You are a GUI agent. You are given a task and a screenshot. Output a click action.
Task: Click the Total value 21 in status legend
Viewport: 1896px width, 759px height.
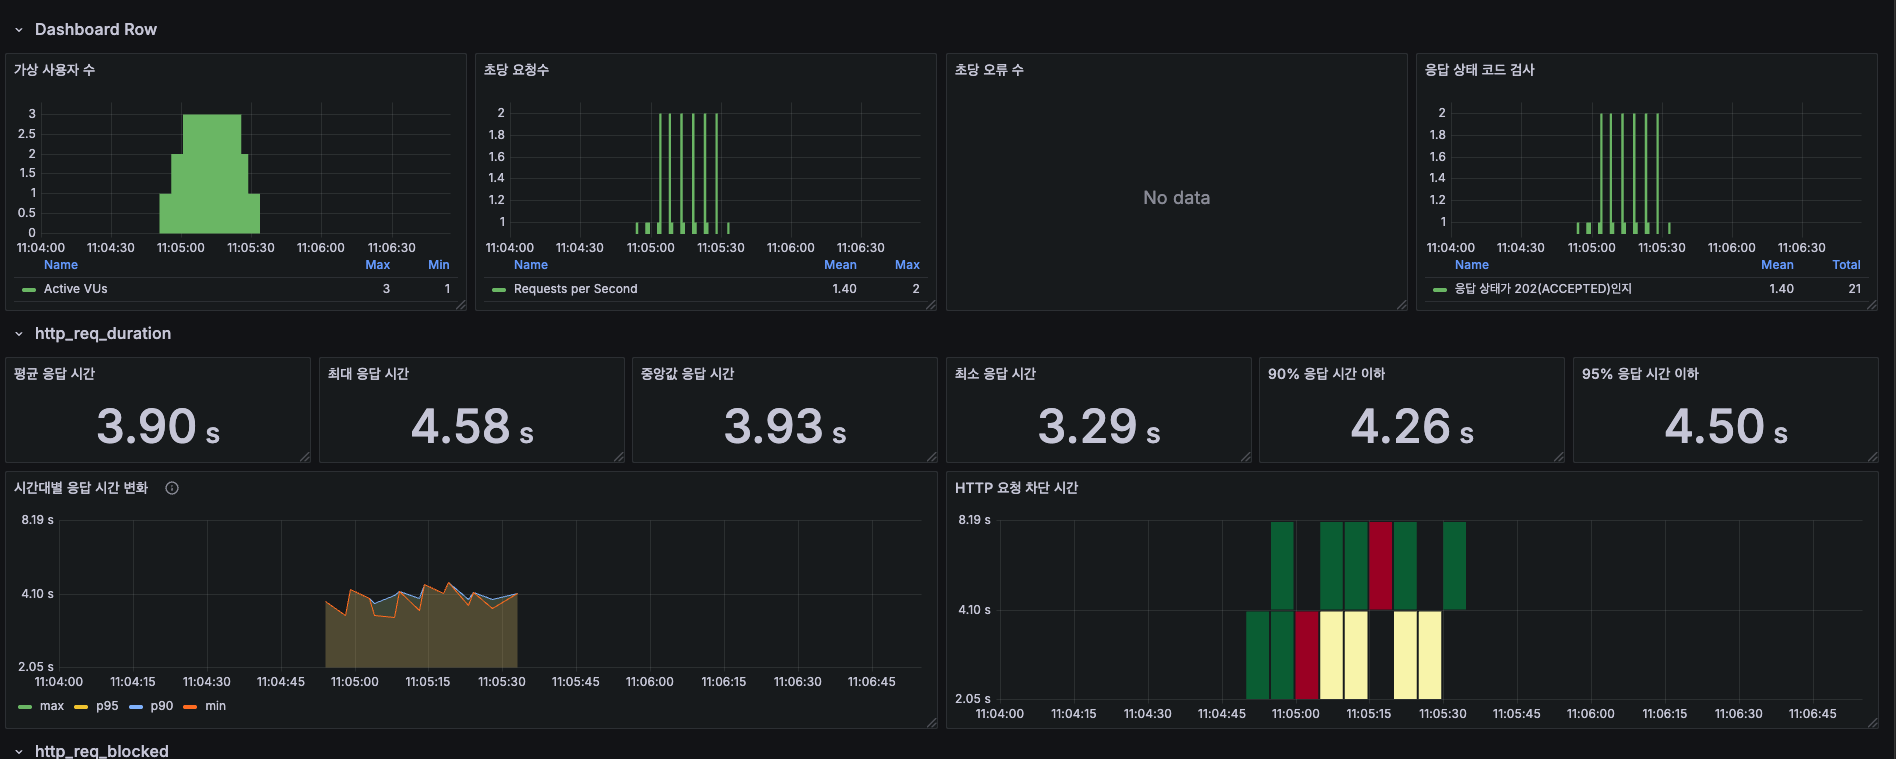pos(1855,289)
